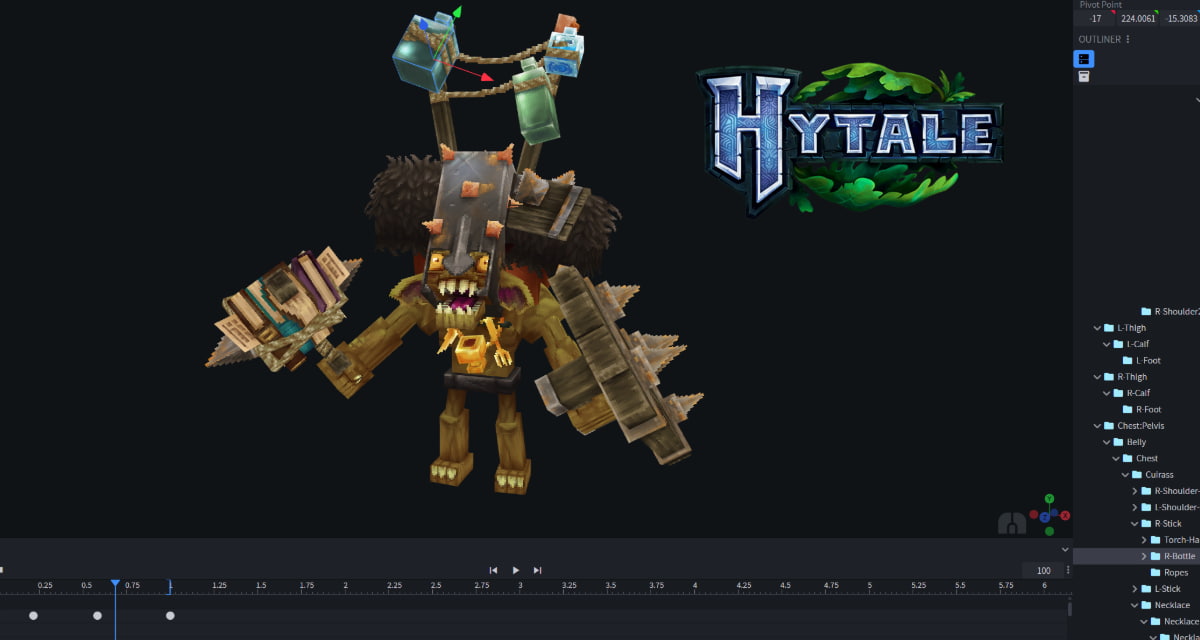Collapse the Belly group
Screen dimensions: 1200x640
click(x=1106, y=442)
